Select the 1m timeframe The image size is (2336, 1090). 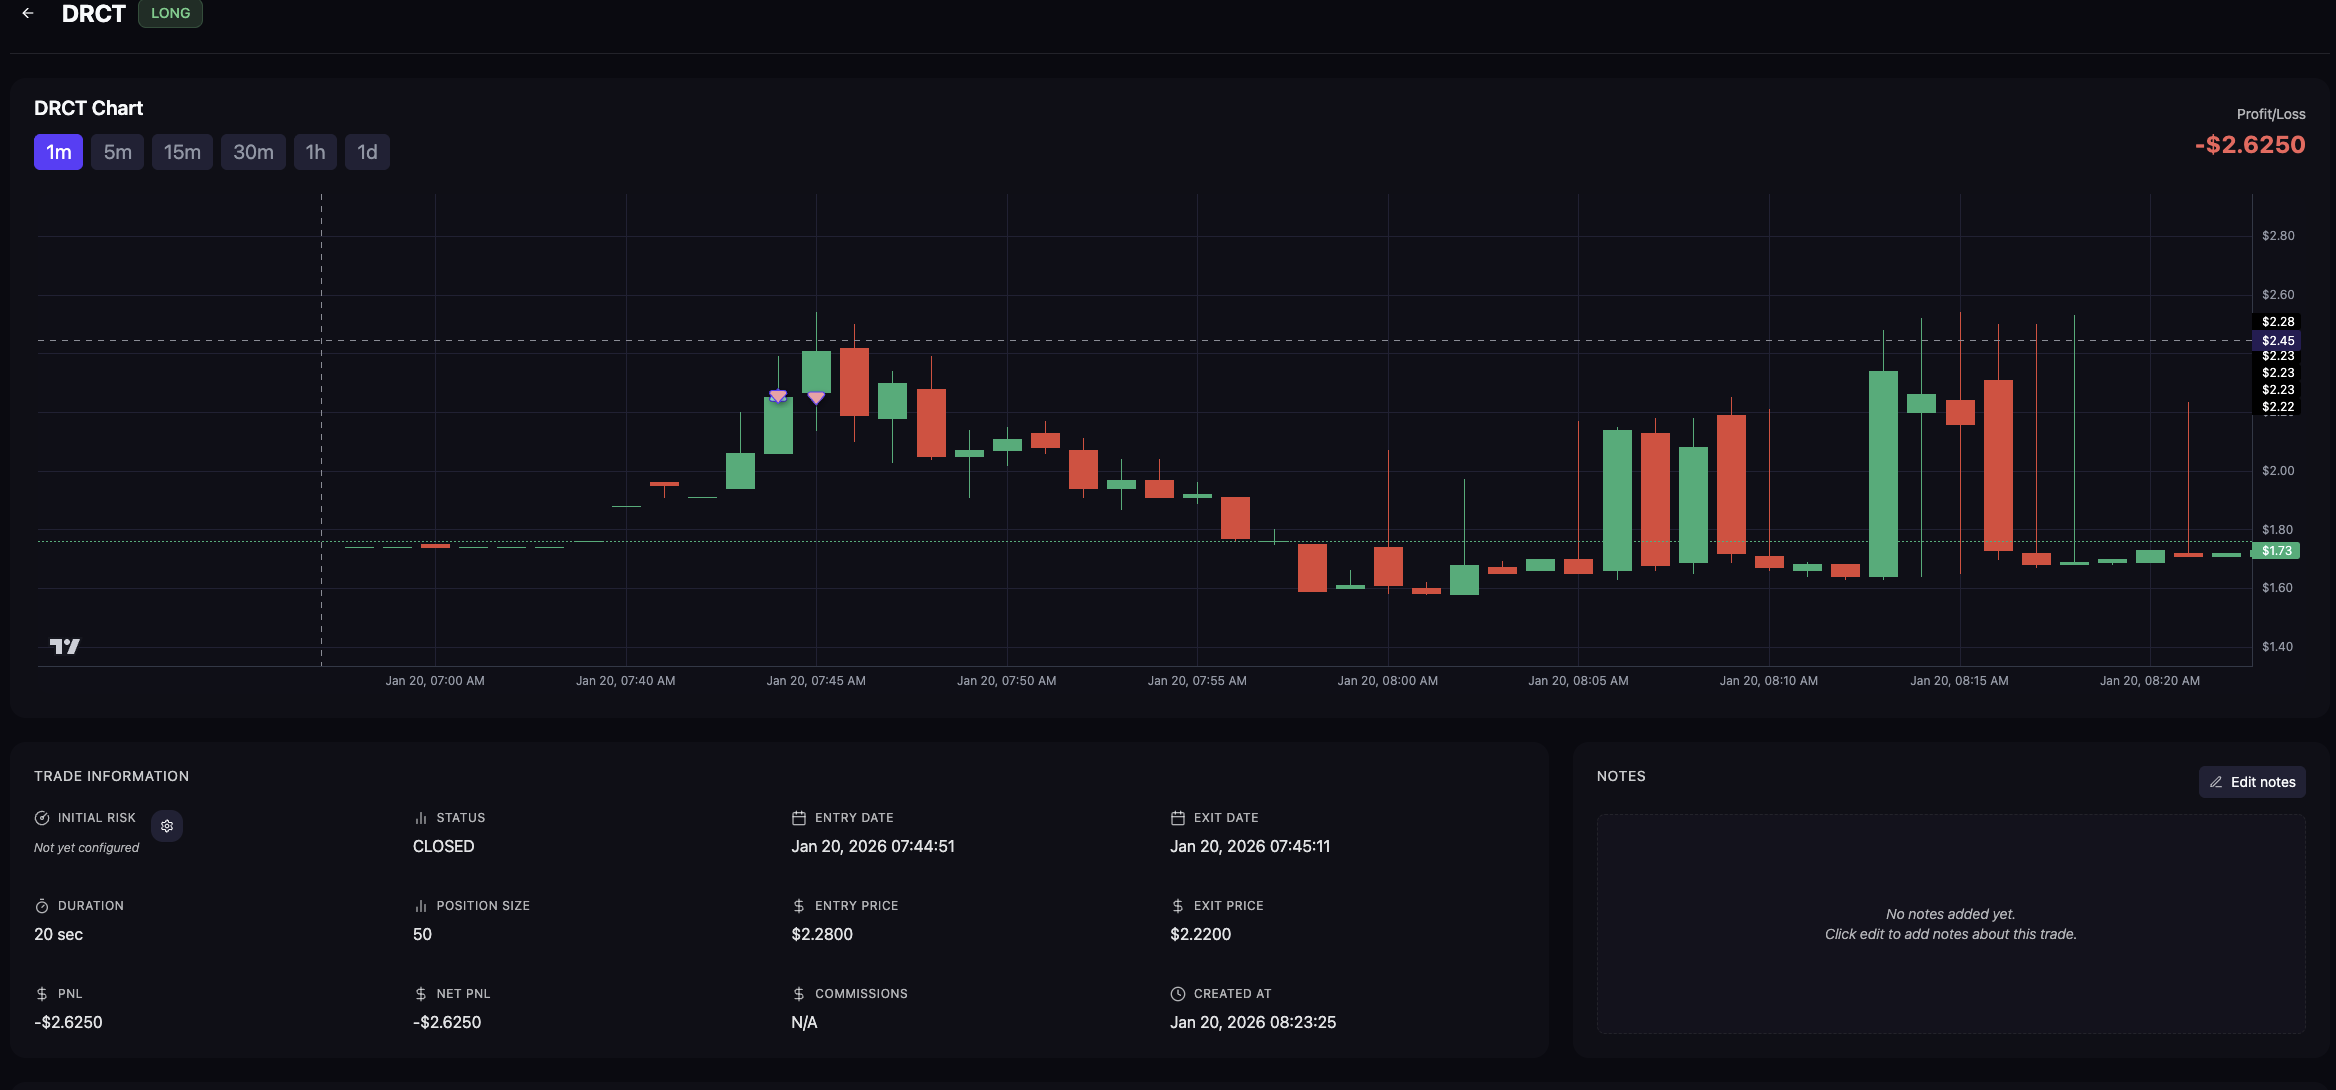58,152
